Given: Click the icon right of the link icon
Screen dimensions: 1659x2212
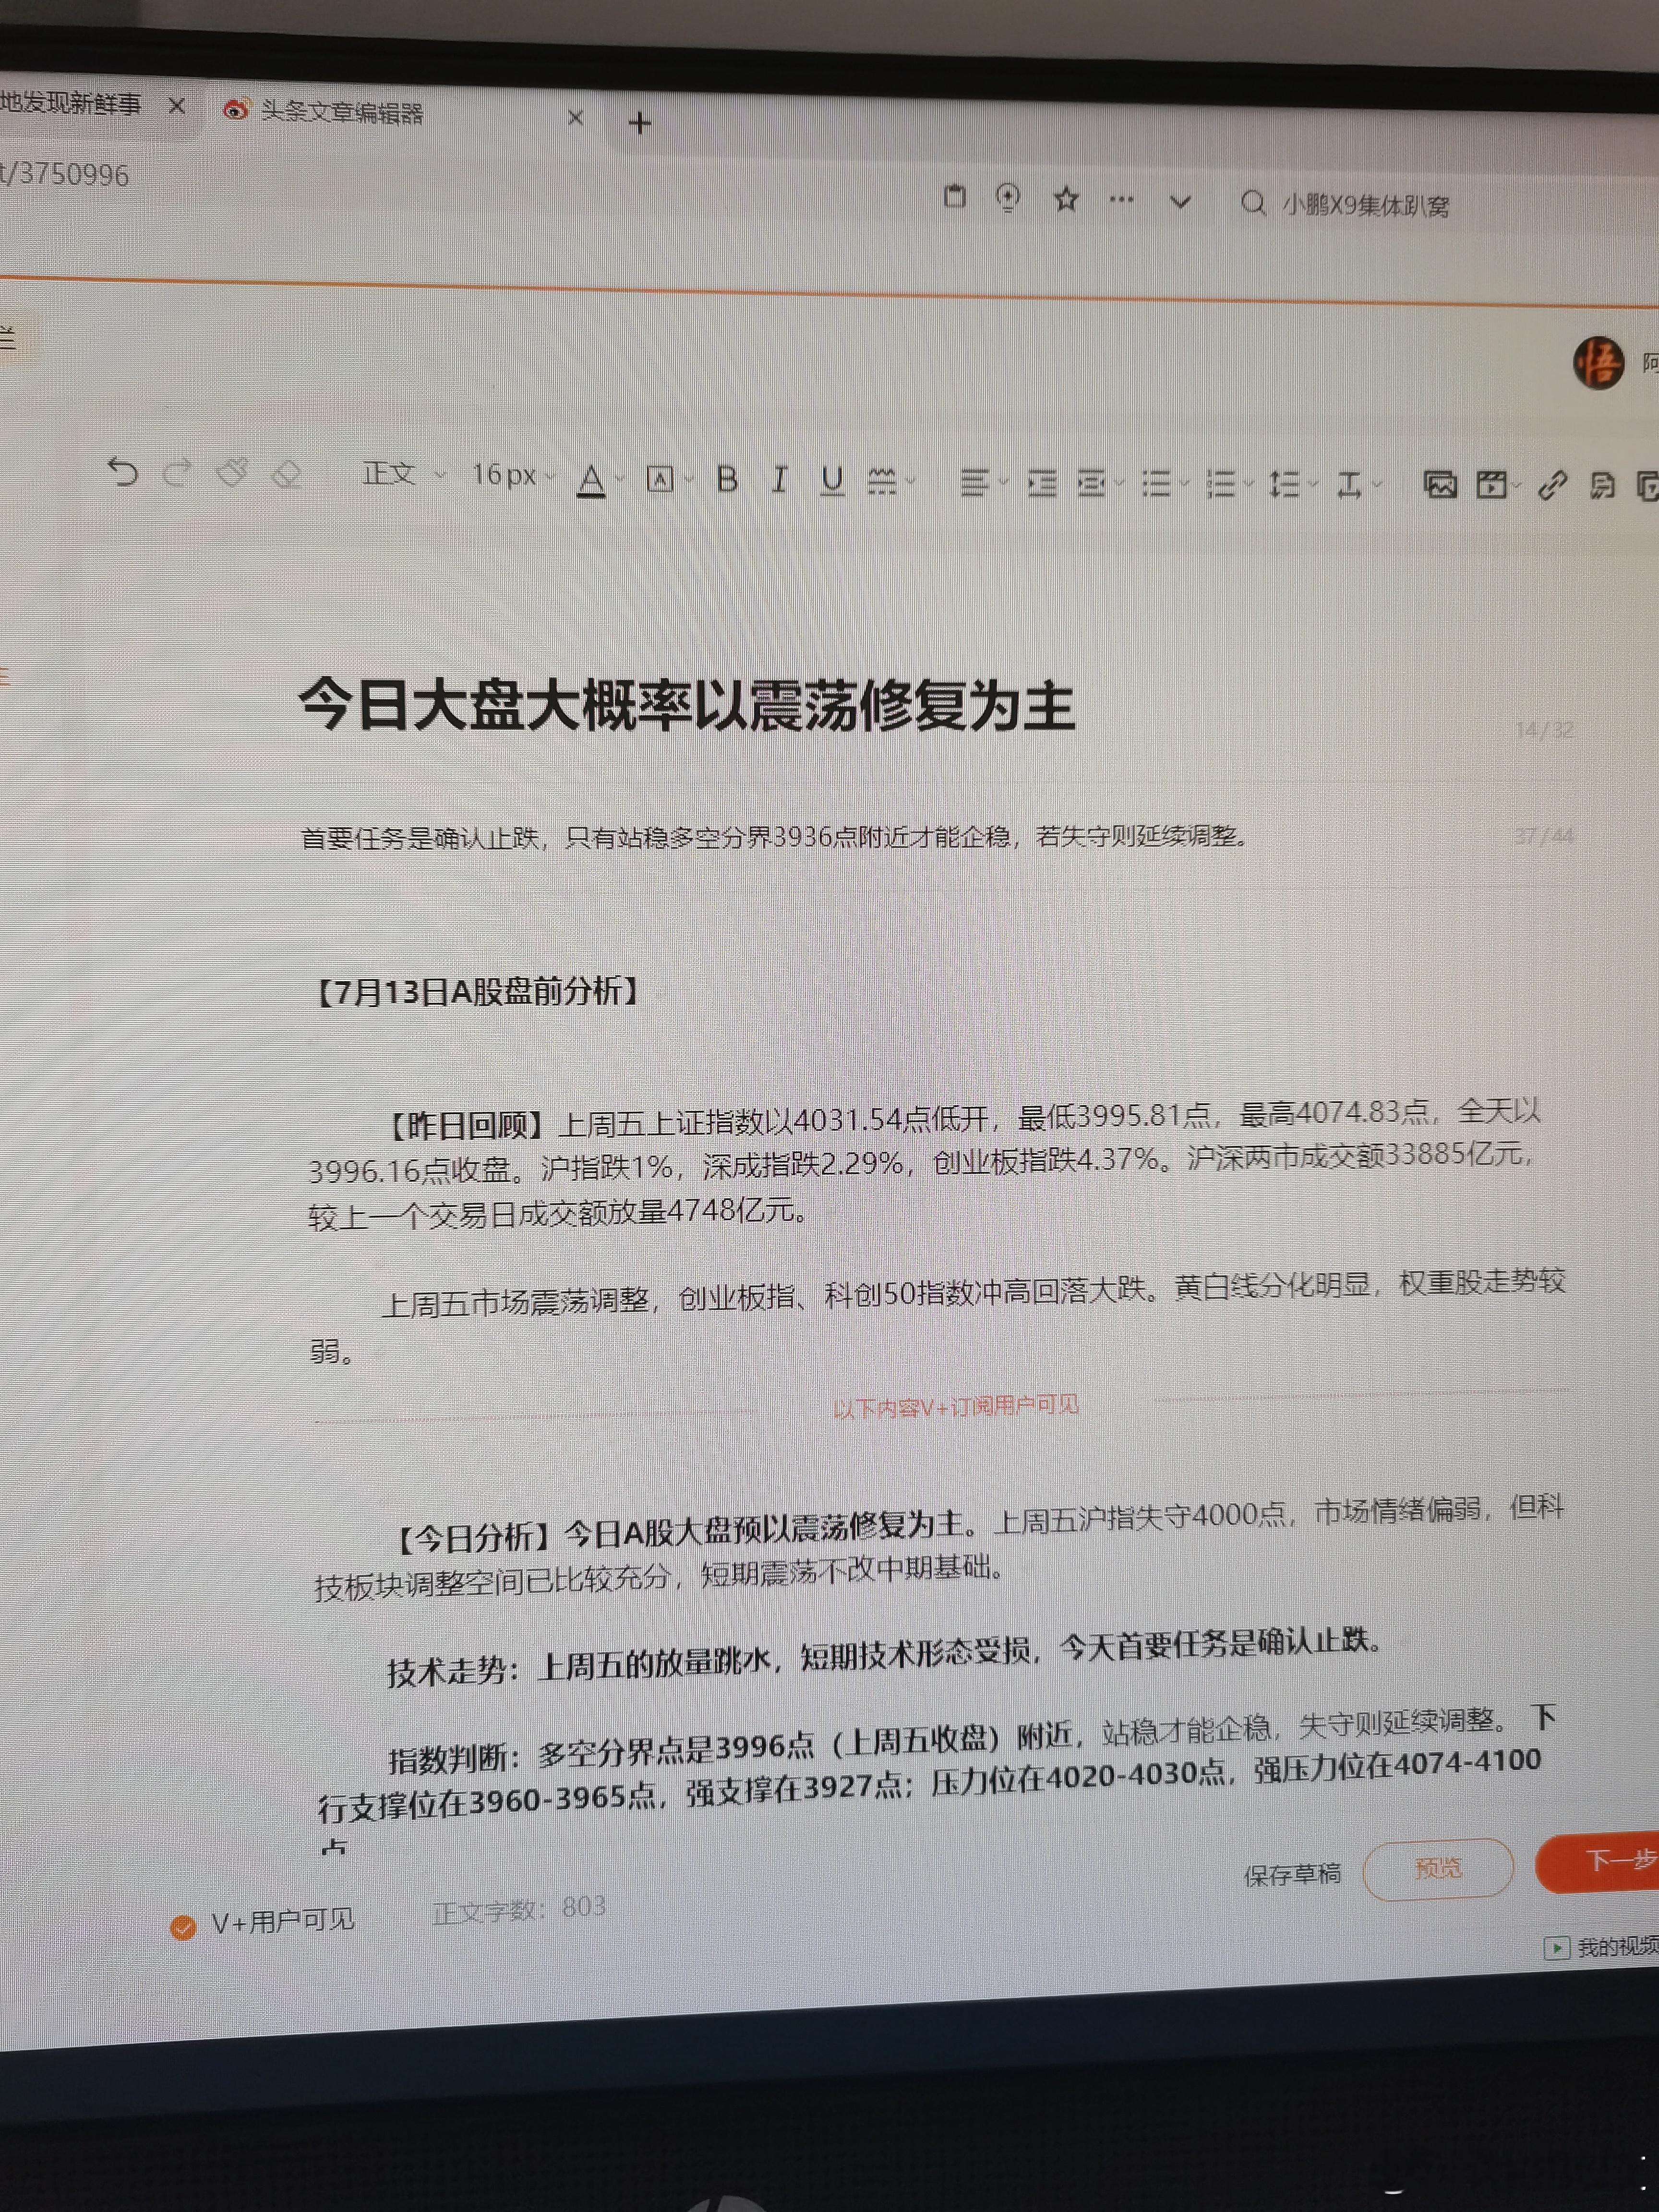Looking at the screenshot, I should [x=1602, y=486].
